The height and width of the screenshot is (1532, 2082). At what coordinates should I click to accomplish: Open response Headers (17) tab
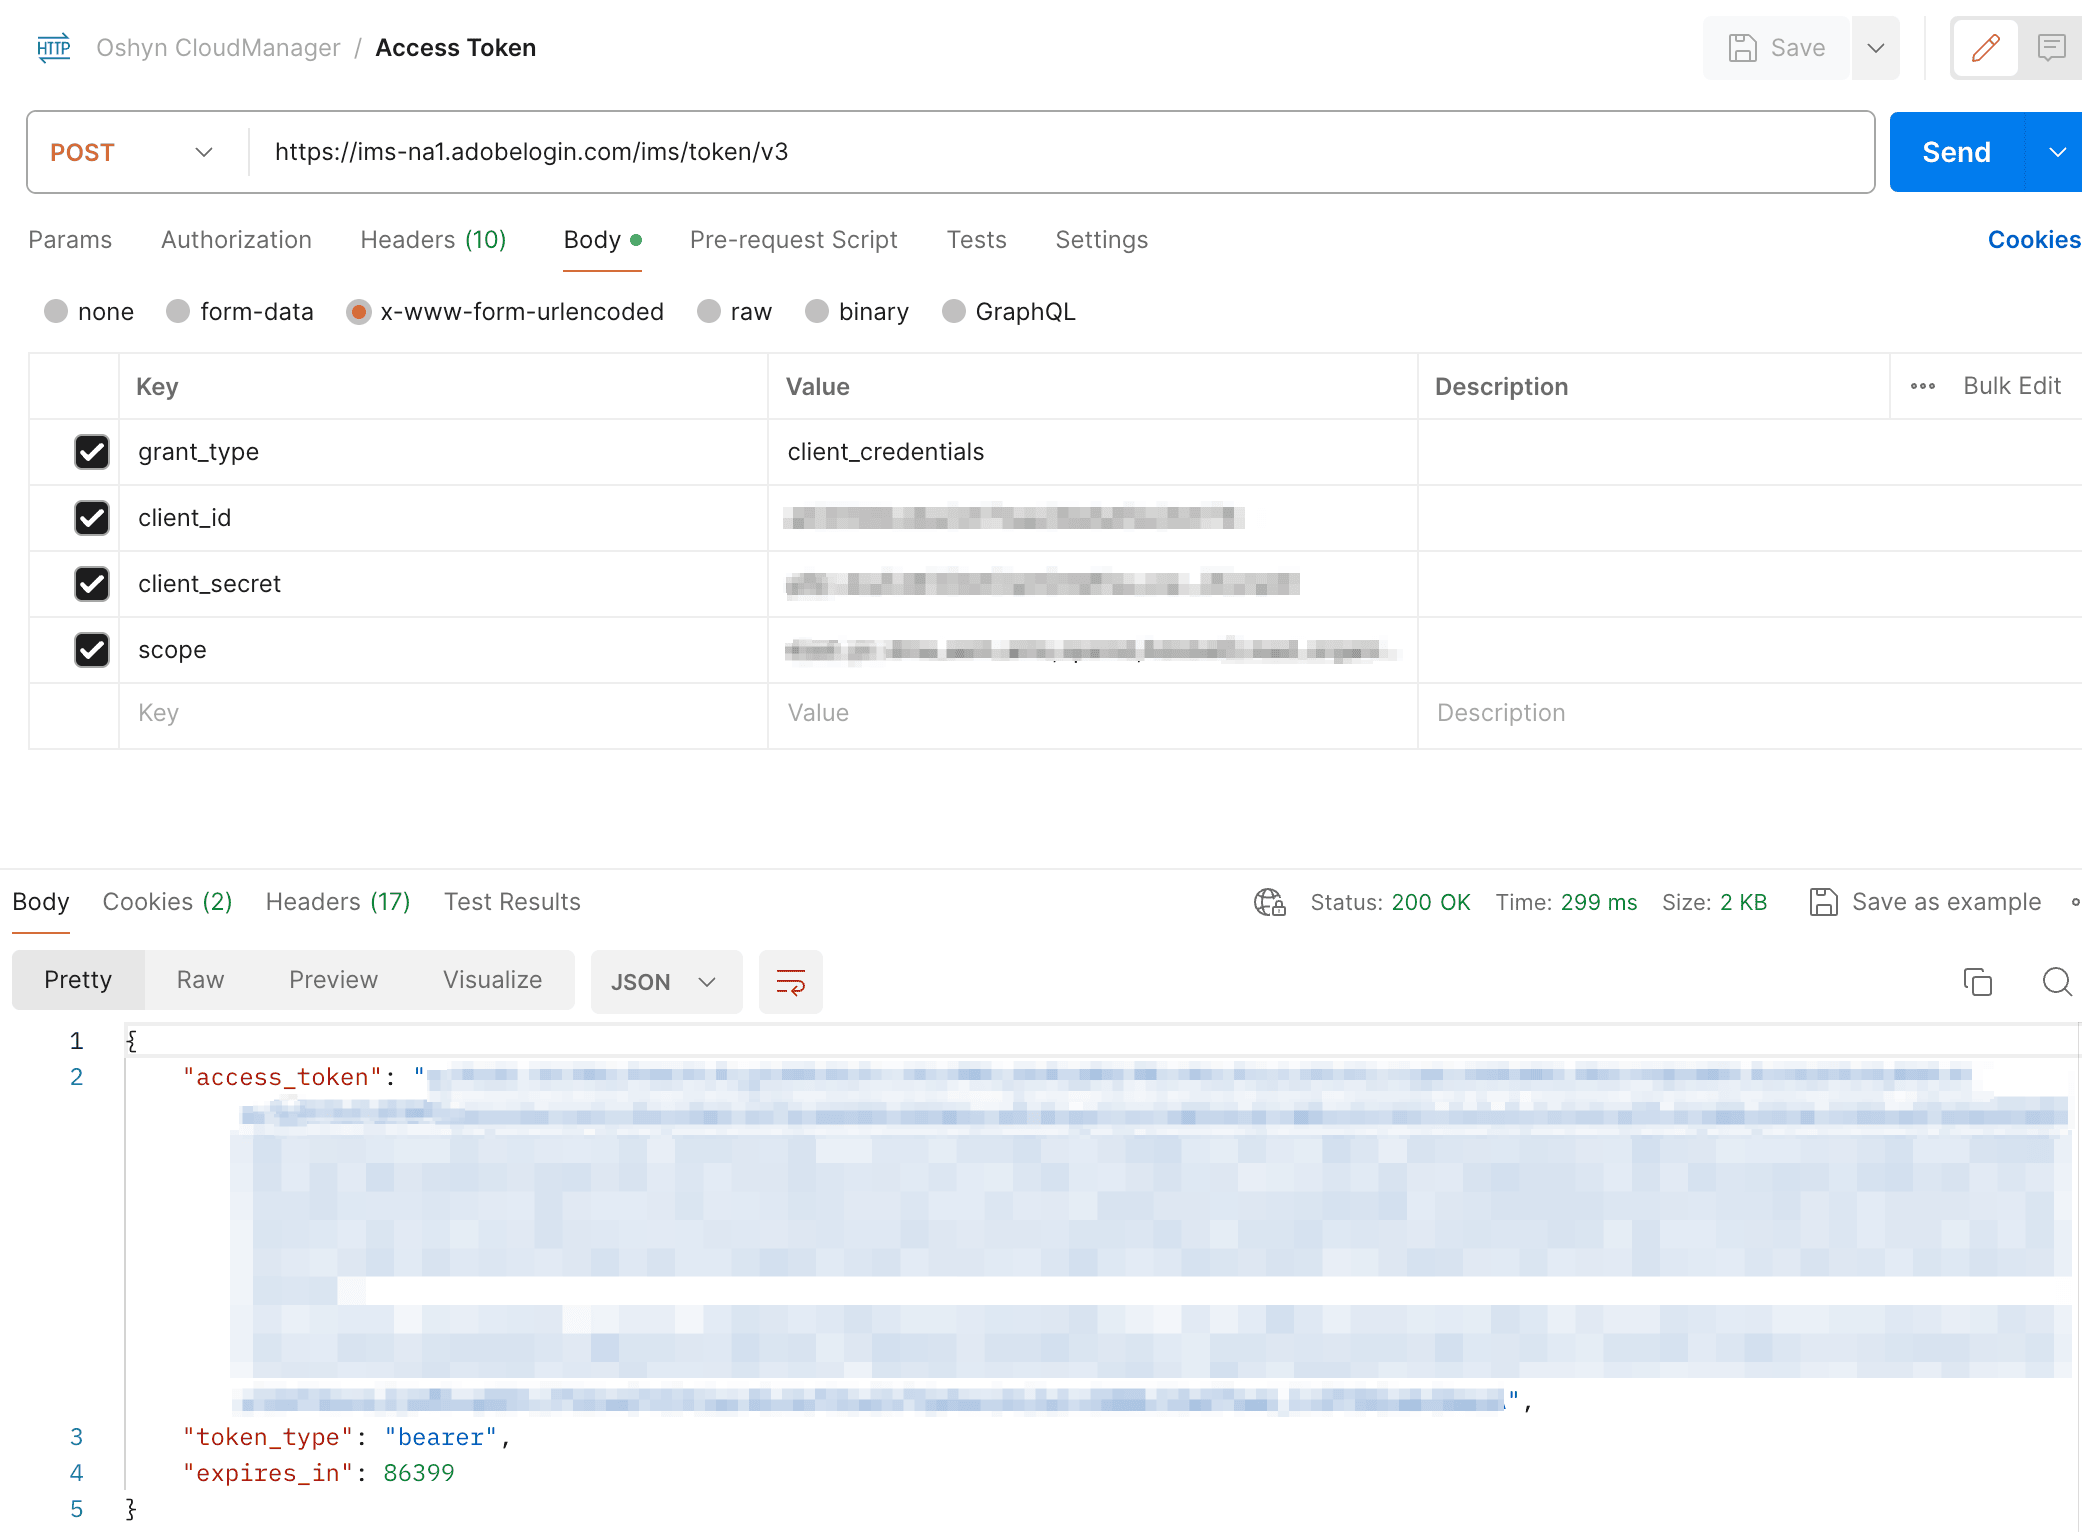(x=338, y=902)
